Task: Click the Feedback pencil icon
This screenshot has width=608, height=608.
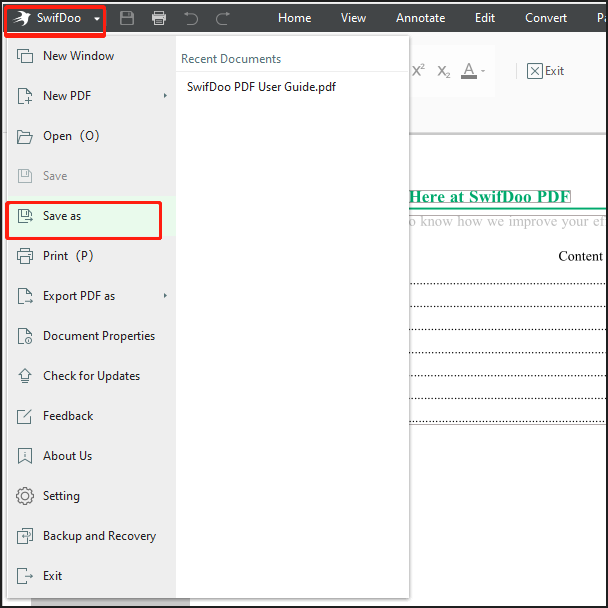Action: [x=24, y=416]
